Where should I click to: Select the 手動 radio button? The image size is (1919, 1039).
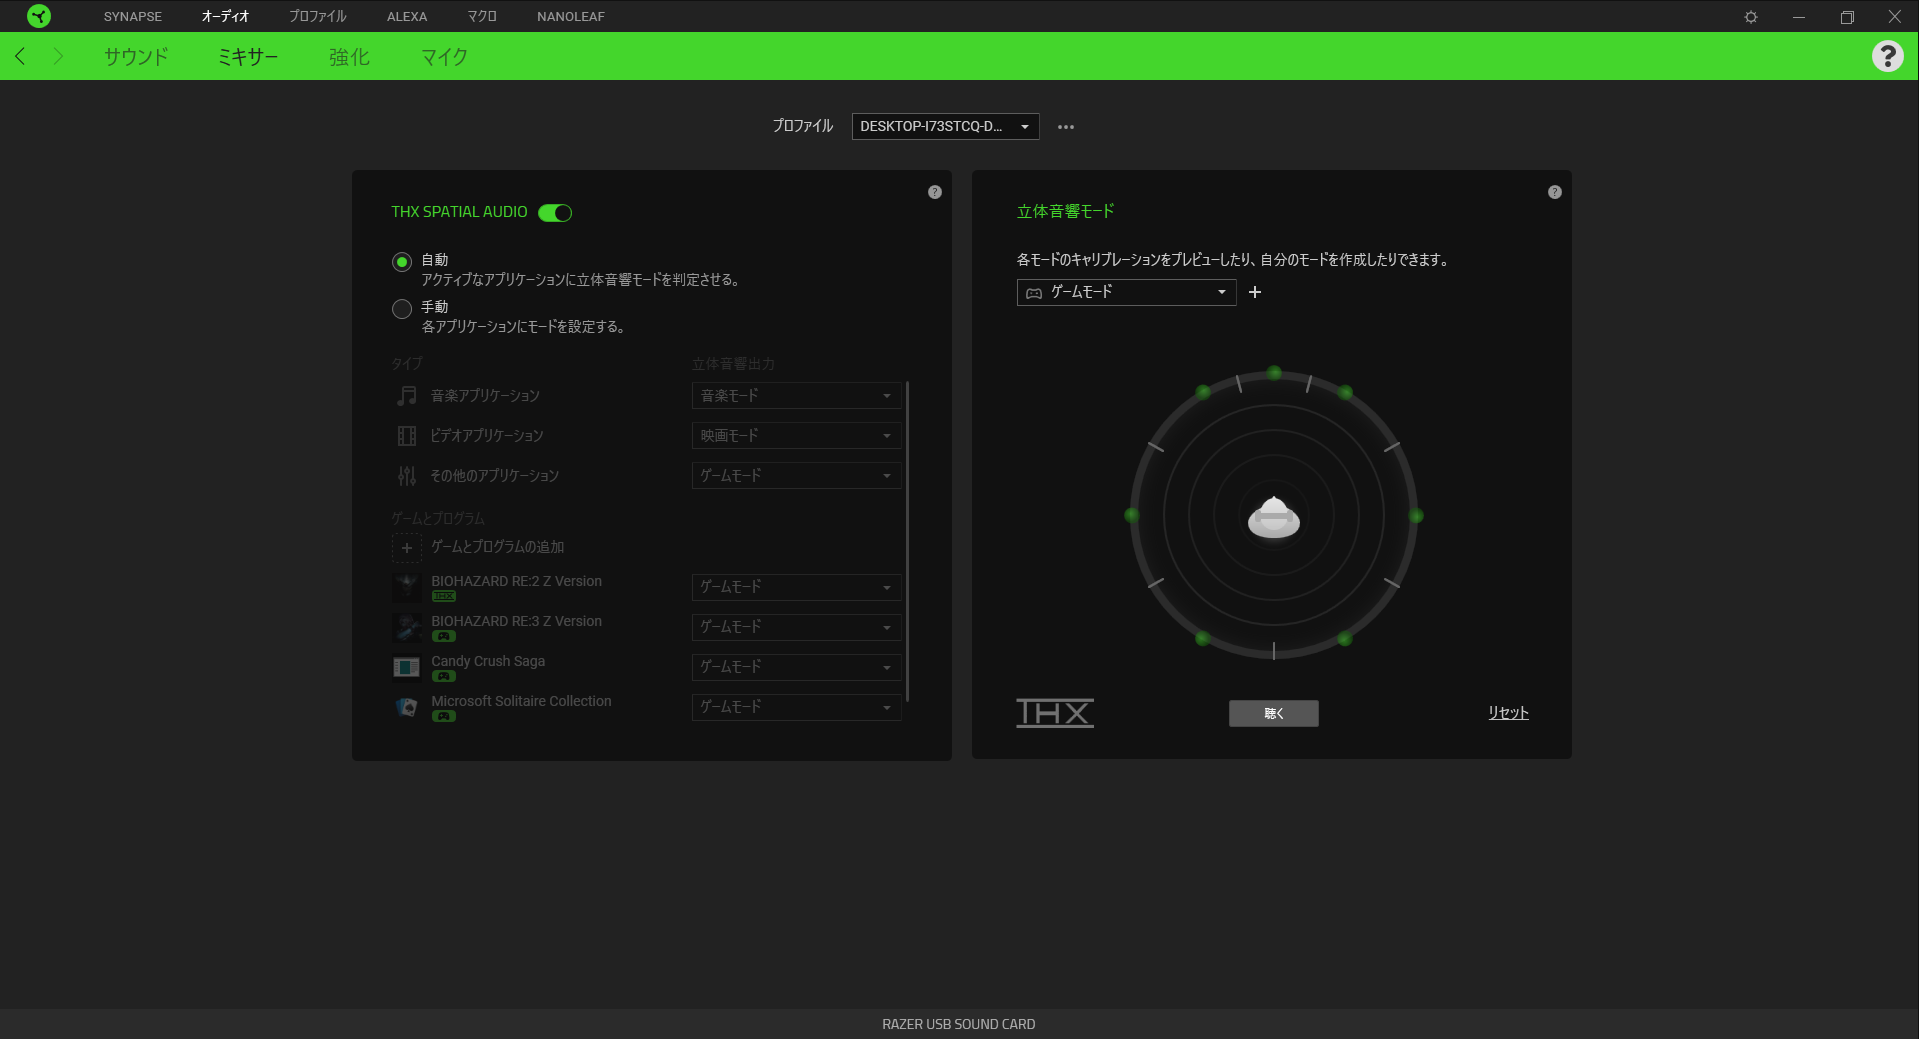point(402,309)
